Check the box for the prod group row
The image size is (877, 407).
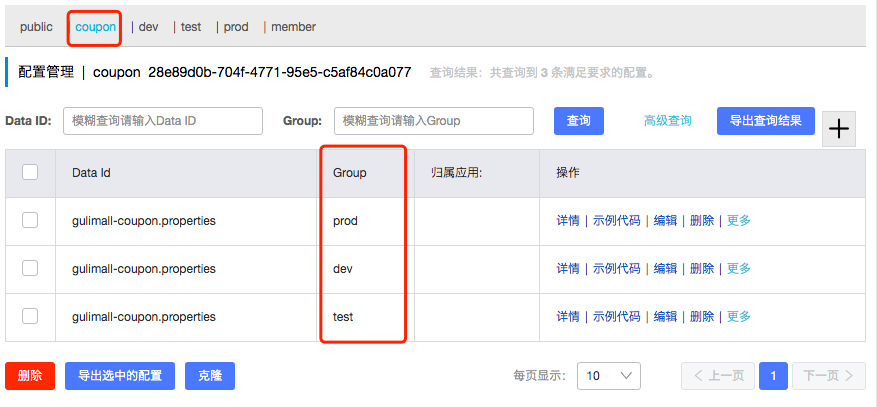pos(30,220)
